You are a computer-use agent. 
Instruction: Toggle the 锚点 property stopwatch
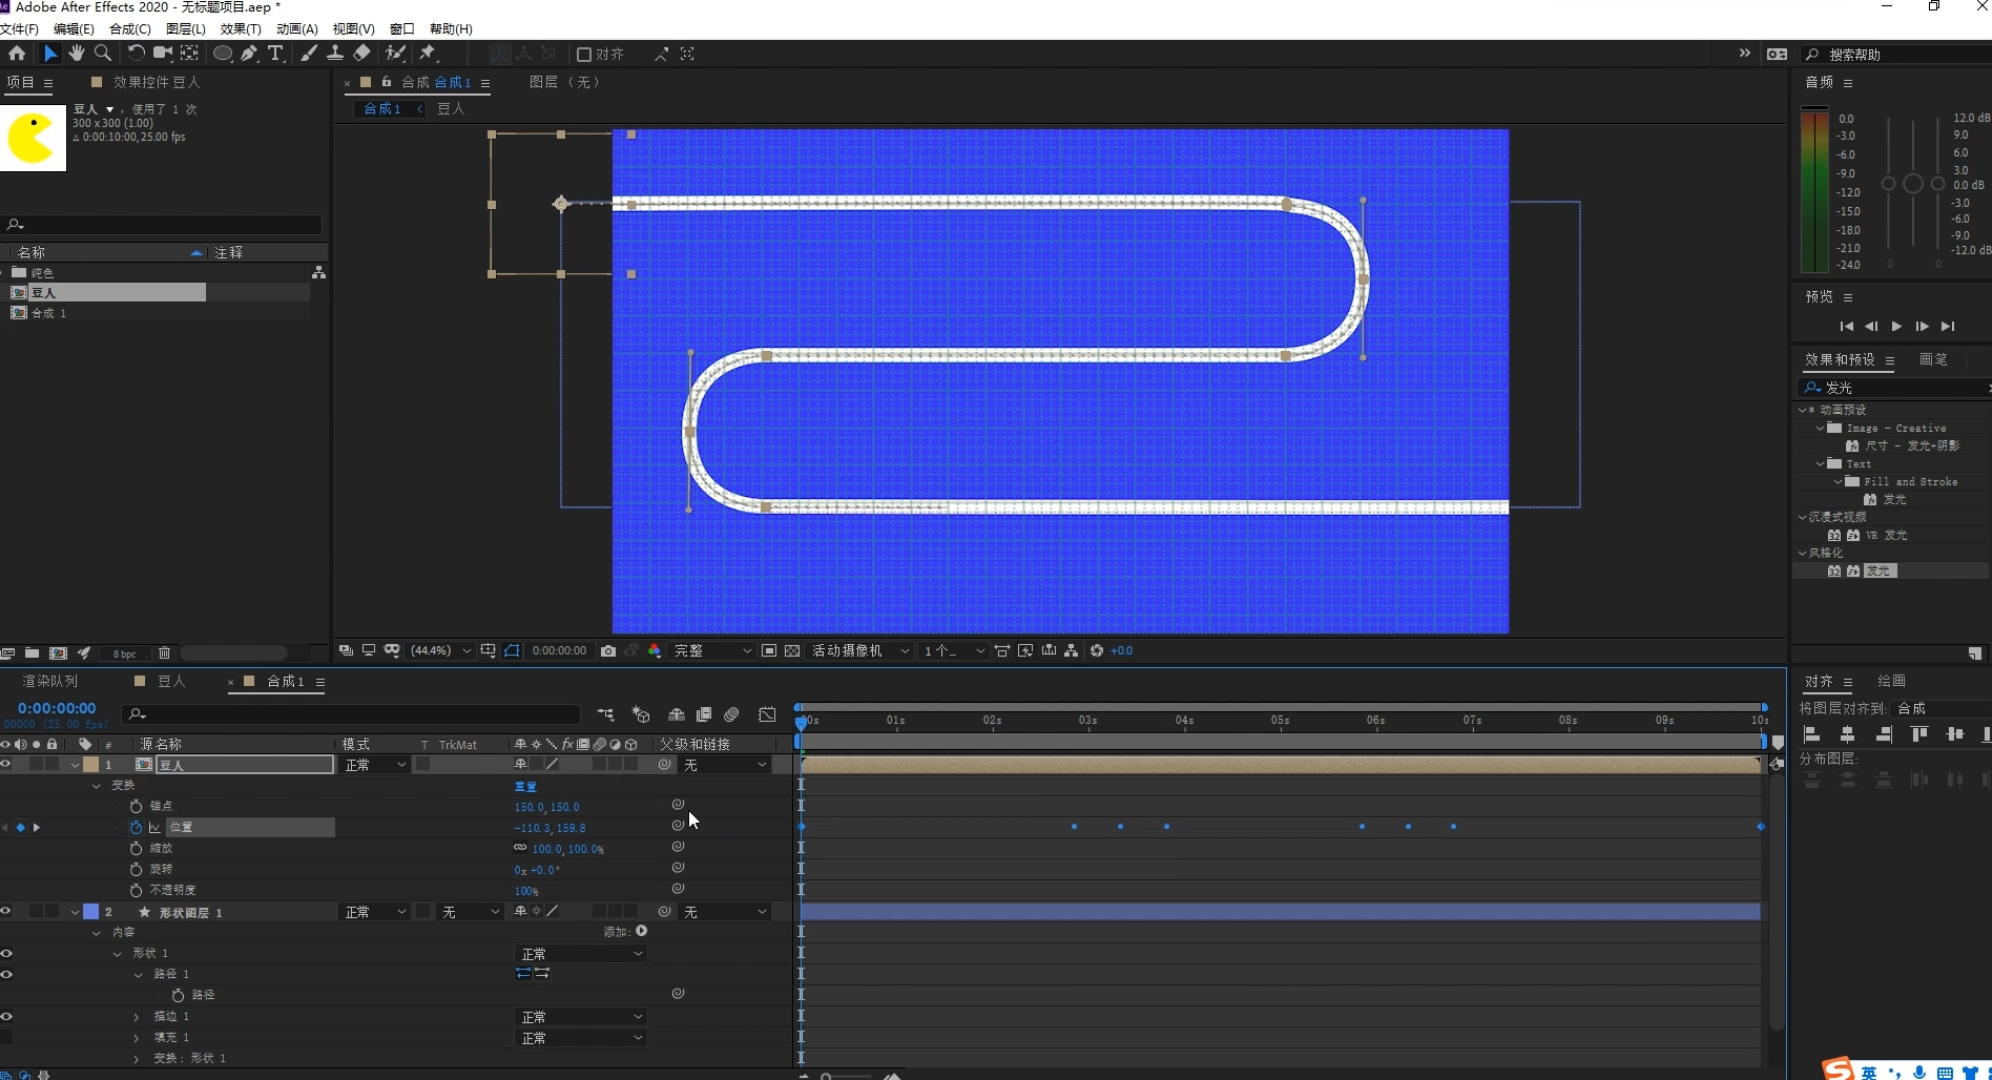(x=136, y=806)
